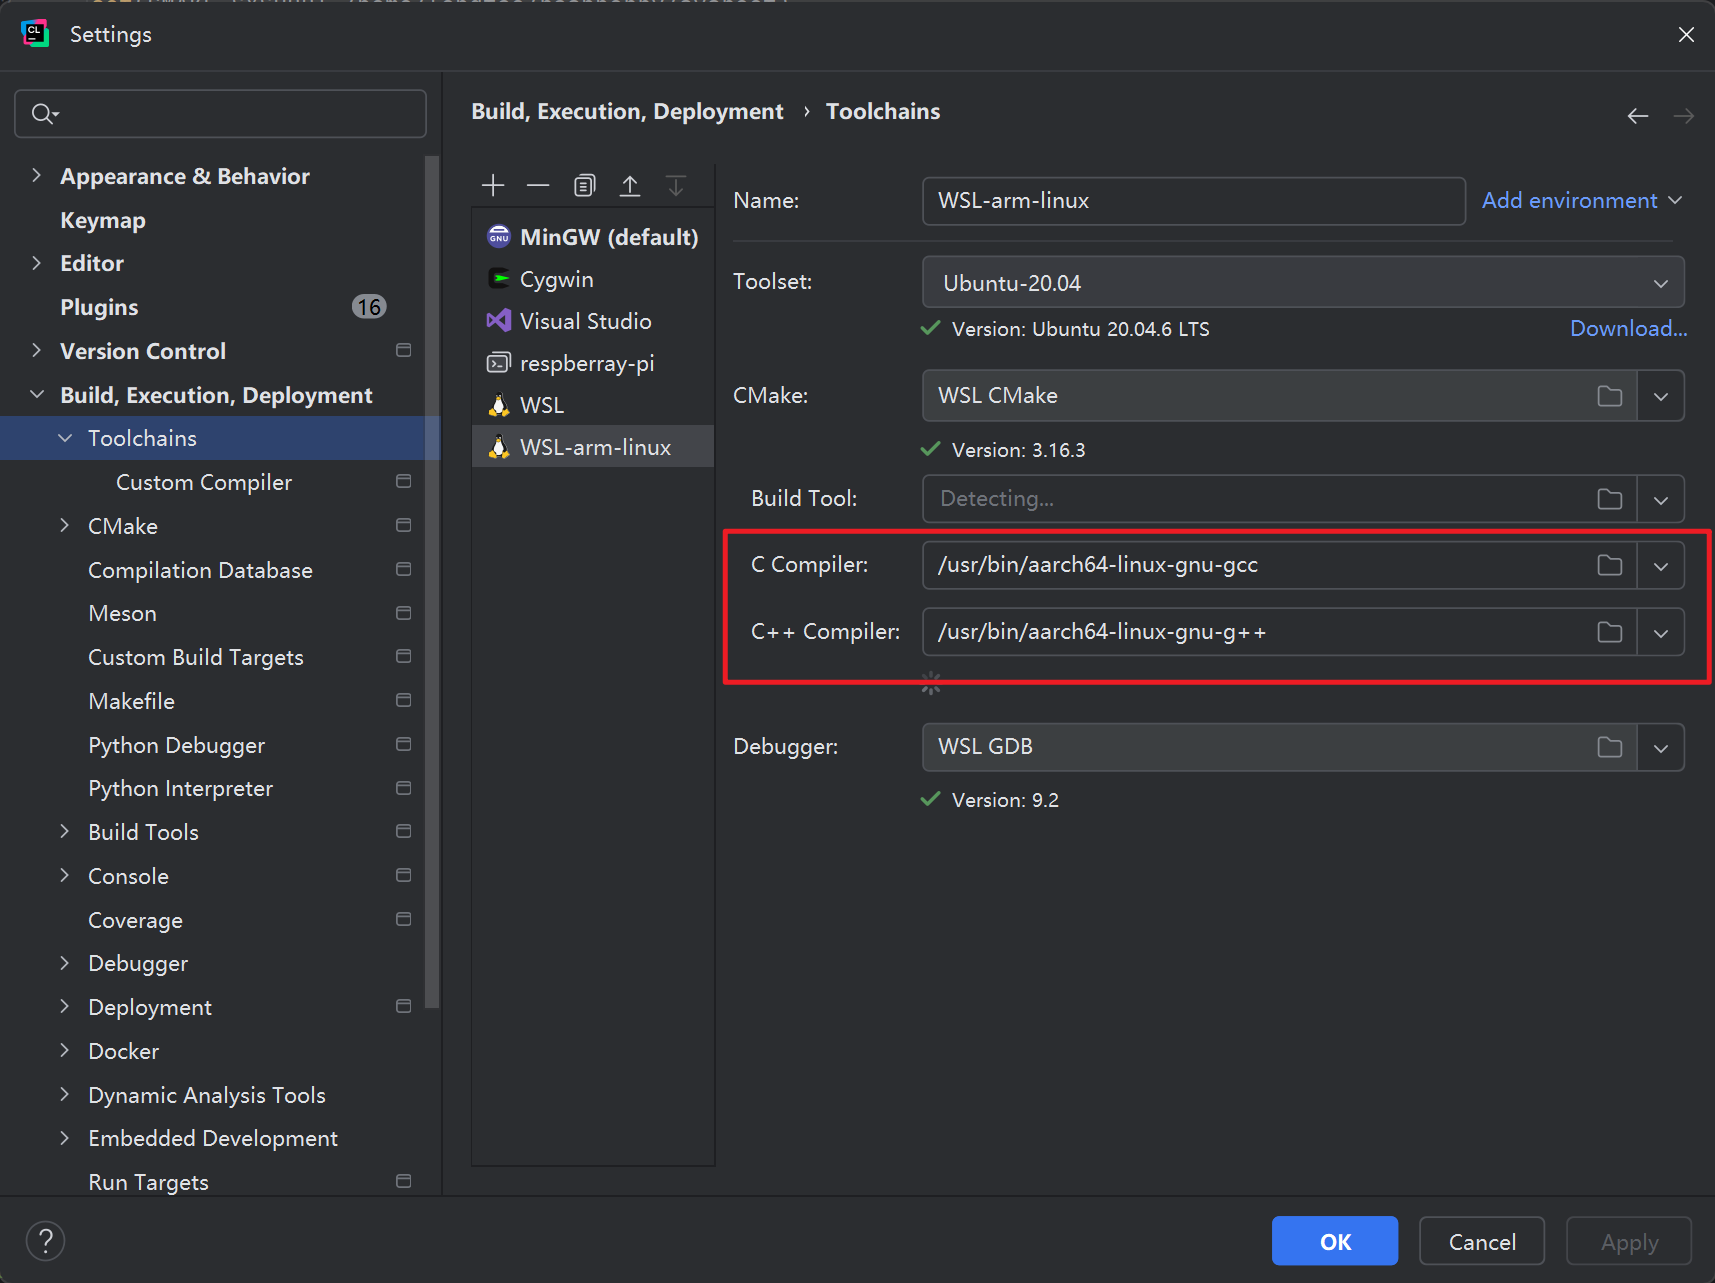Open the Add environment dropdown
This screenshot has width=1715, height=1283.
pos(1581,201)
